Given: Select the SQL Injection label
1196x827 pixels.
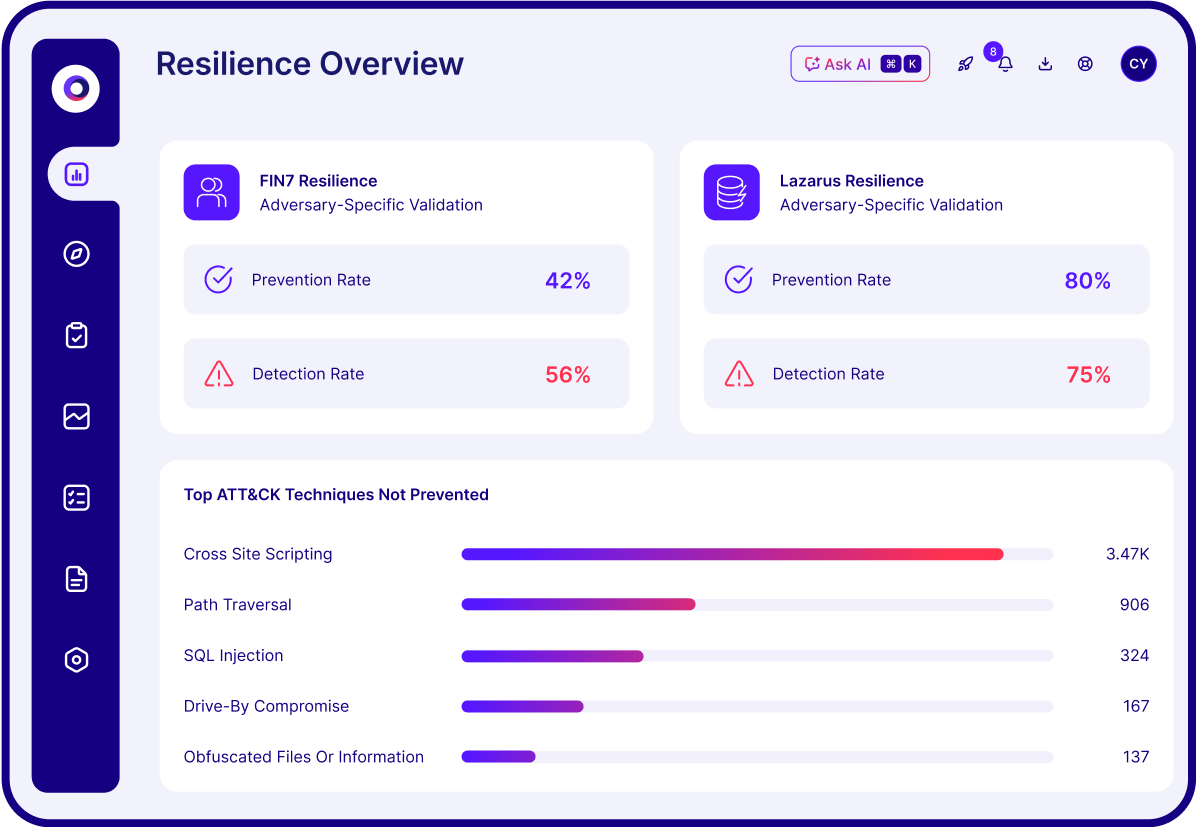Looking at the screenshot, I should tap(233, 656).
